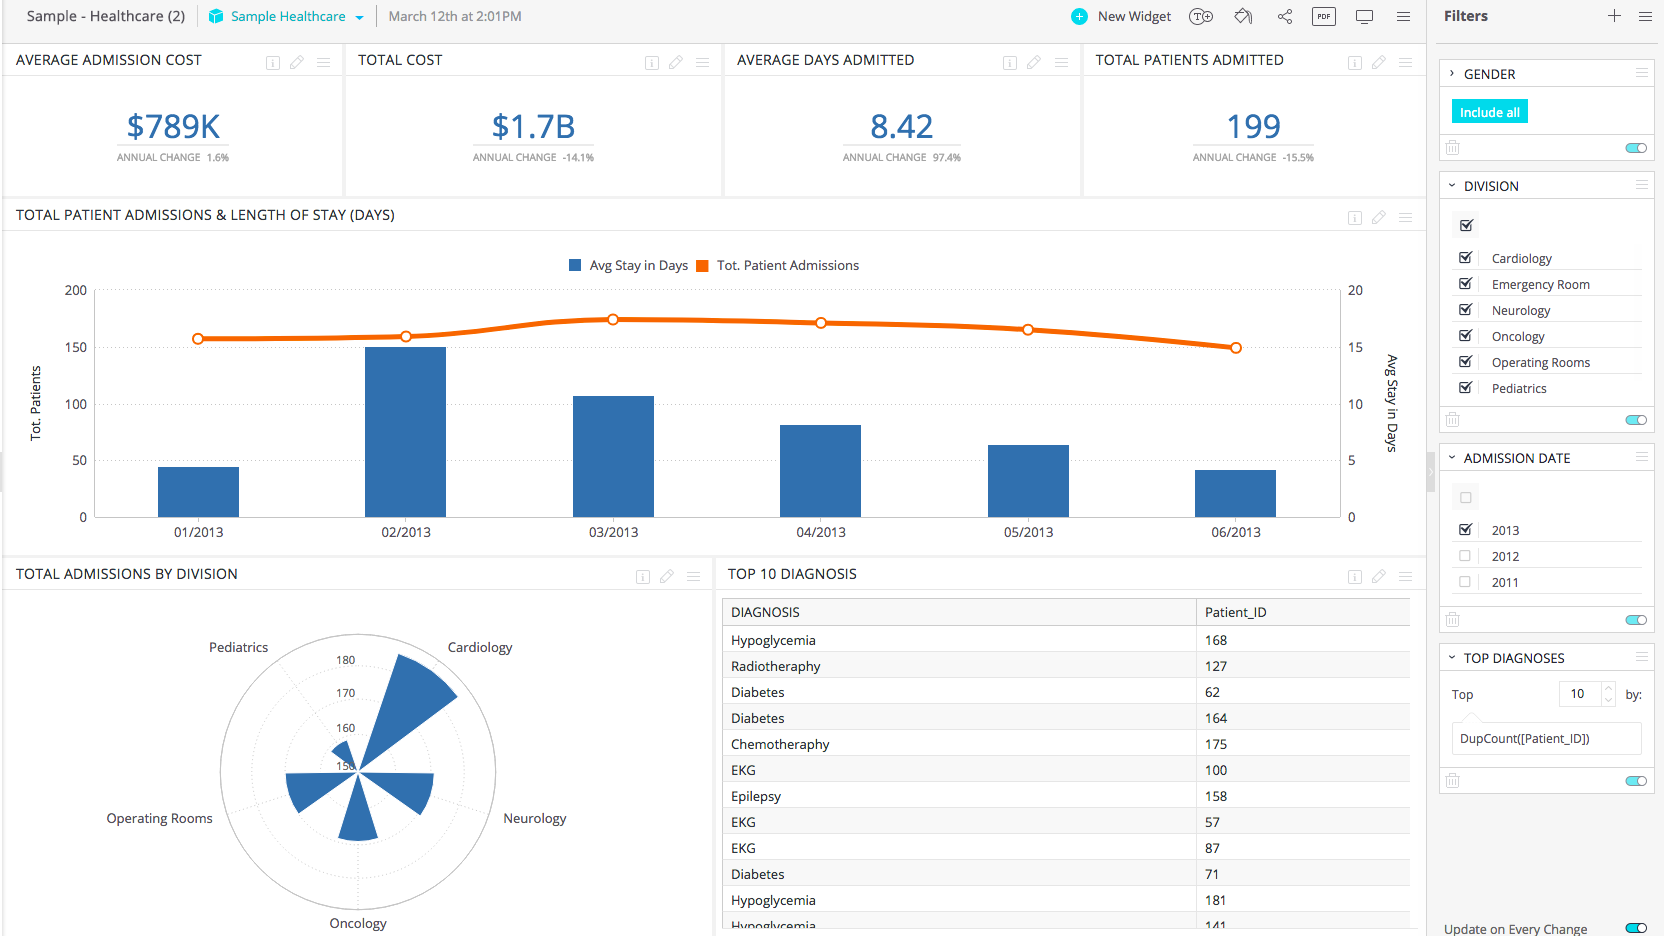
Task: Open the Share dashboard icon
Action: (1284, 16)
